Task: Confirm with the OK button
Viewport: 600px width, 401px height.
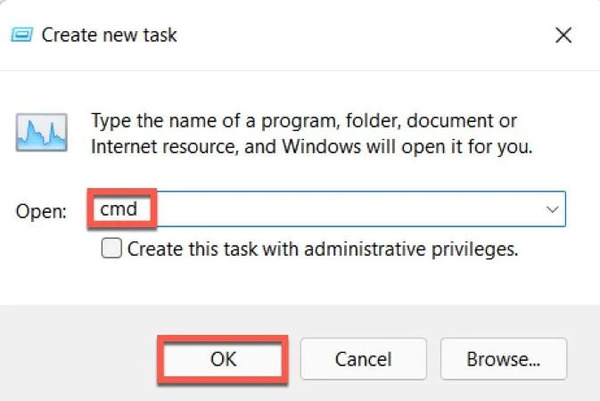Action: 223,359
